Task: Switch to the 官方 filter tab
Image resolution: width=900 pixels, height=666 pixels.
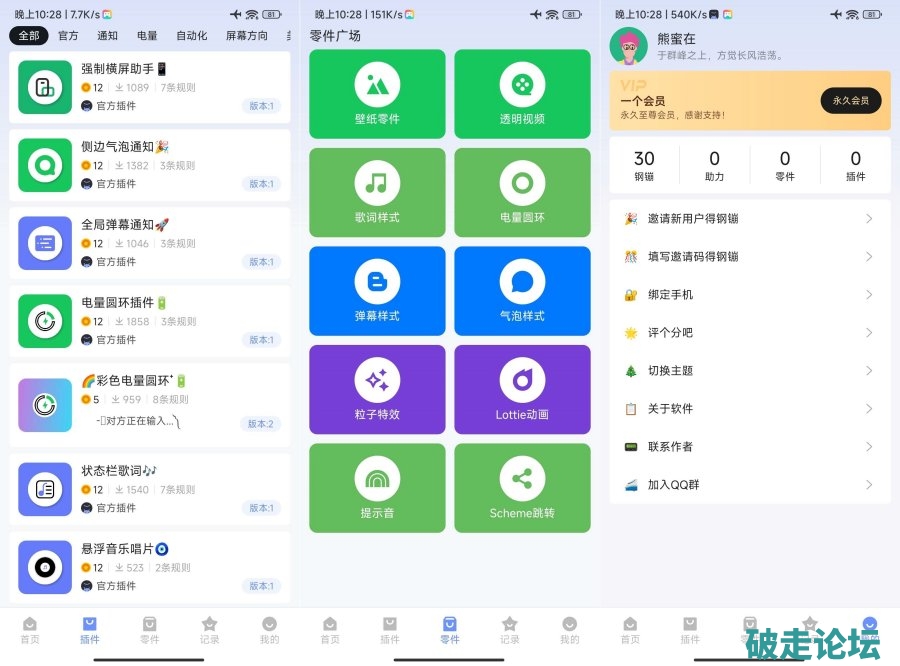Action: pyautogui.click(x=68, y=36)
